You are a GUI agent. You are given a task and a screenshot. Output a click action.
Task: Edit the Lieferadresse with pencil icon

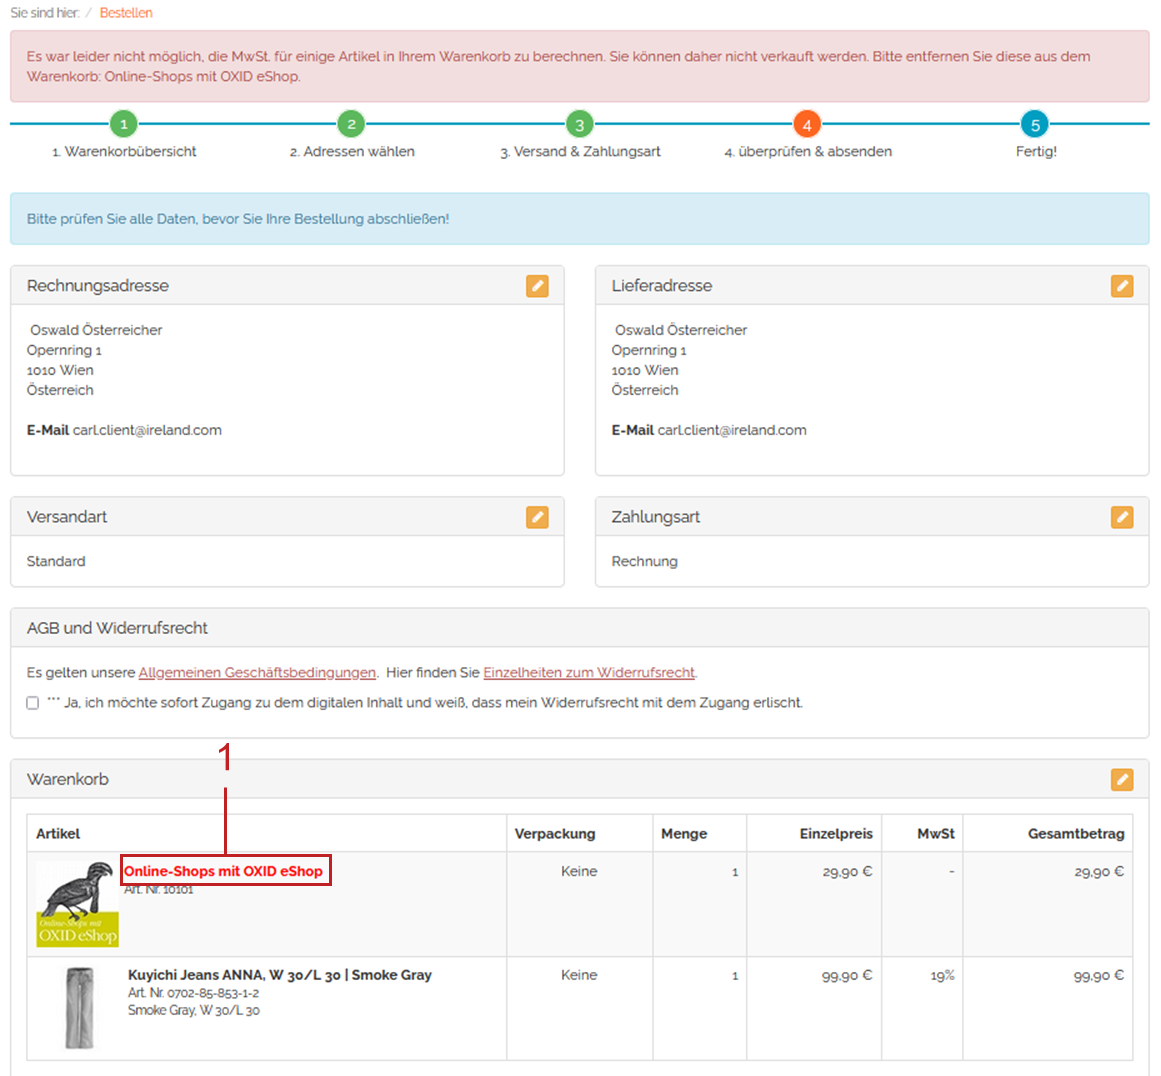[1122, 286]
